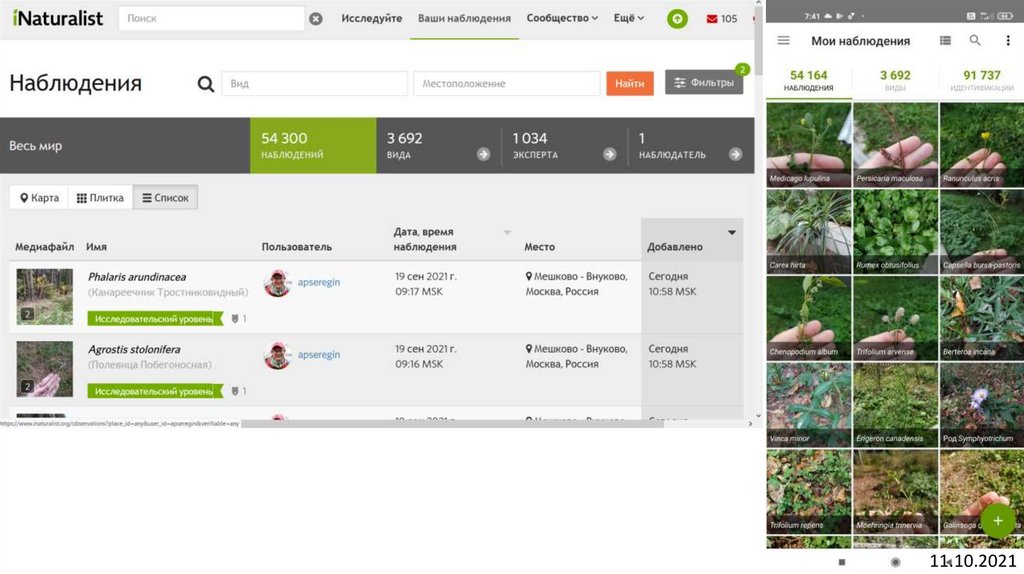Open the arrow next to 3 692 вида
Screen dimensions: 1024x574
click(483, 154)
